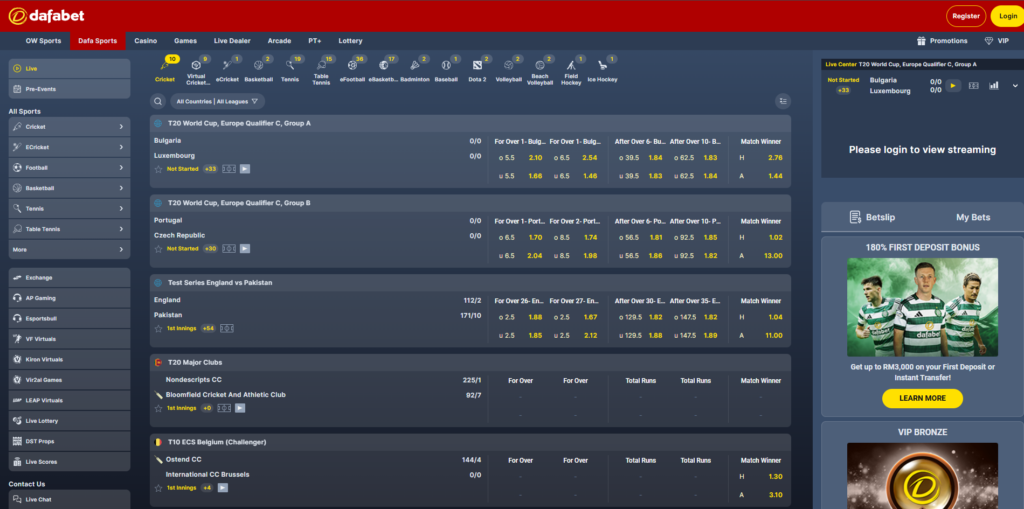The width and height of the screenshot is (1024, 509).
Task: Star the Ostend CC match
Action: click(x=158, y=487)
